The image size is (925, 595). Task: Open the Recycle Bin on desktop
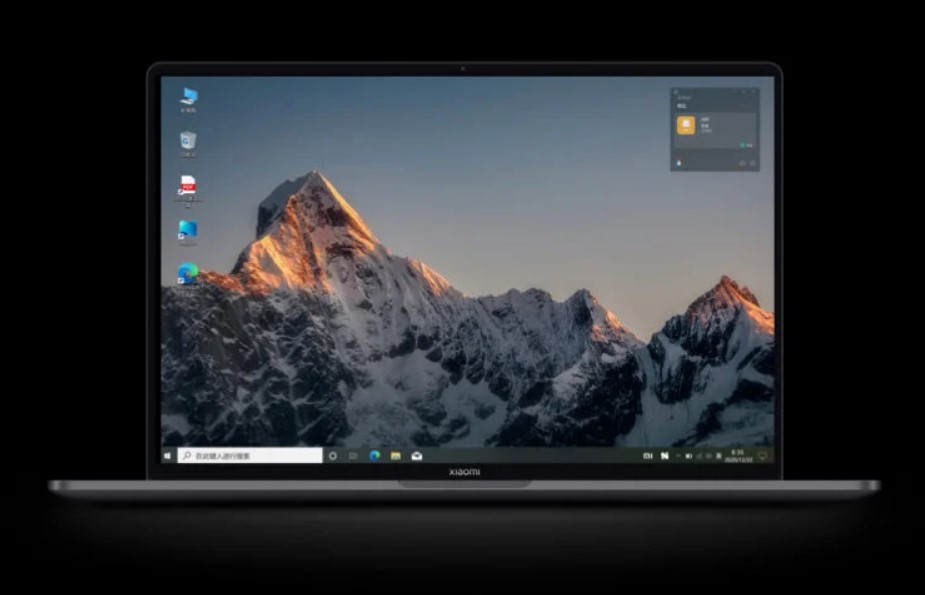click(188, 140)
